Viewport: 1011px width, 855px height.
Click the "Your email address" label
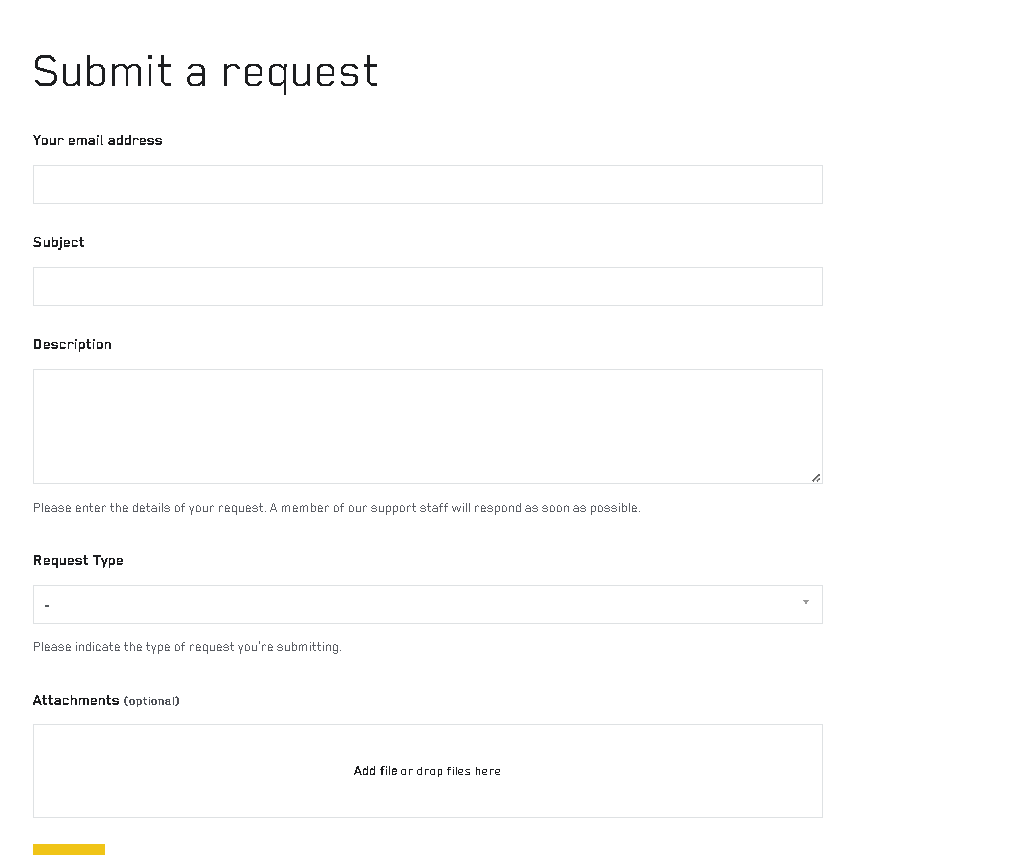97,140
